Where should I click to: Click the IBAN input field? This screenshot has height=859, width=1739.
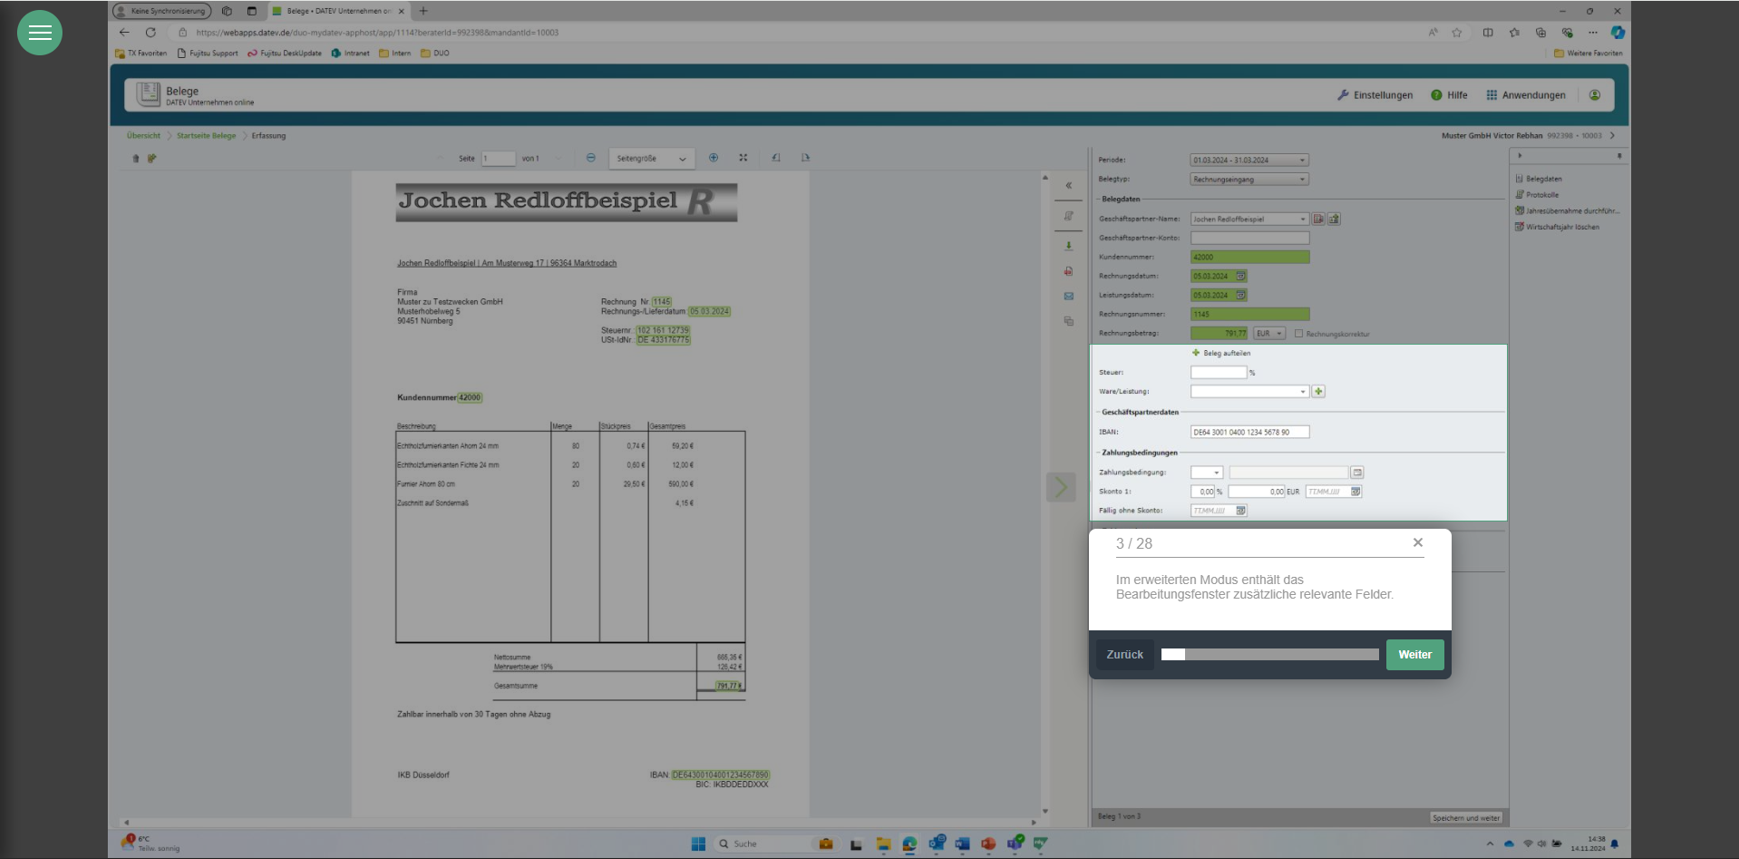point(1249,432)
